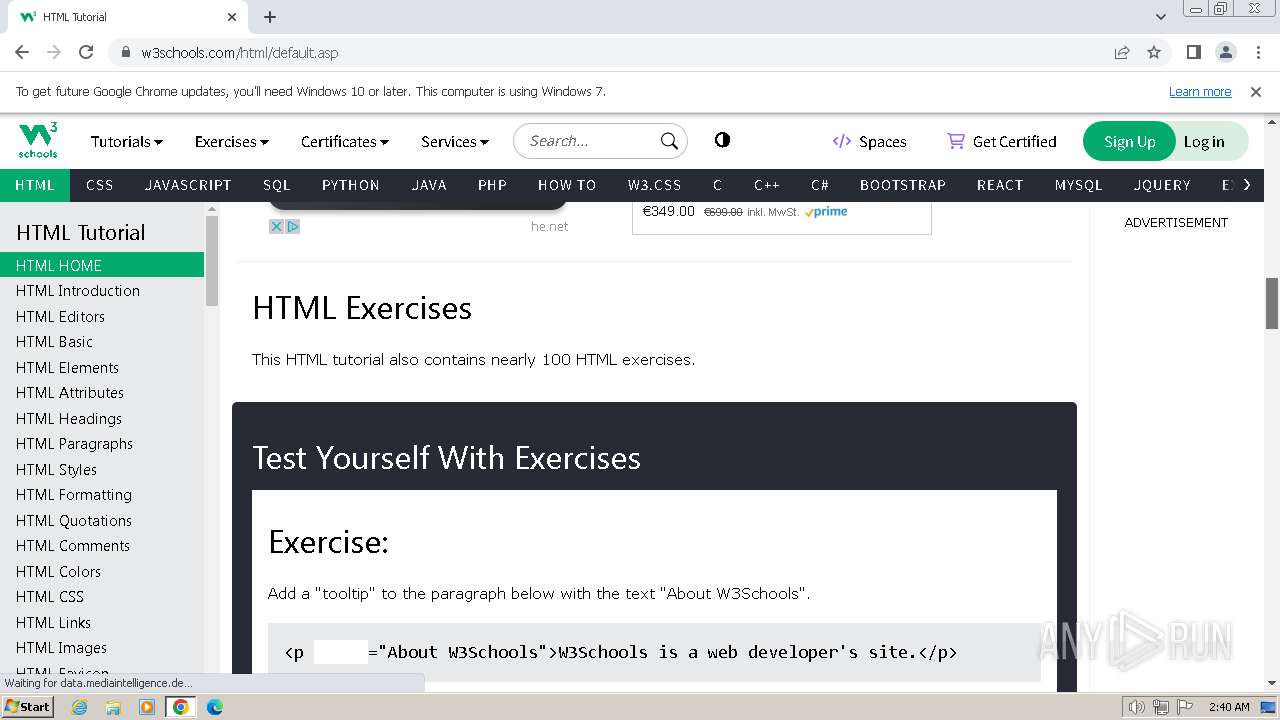This screenshot has height=720, width=1280.
Task: Share this page icon
Action: point(1122,52)
